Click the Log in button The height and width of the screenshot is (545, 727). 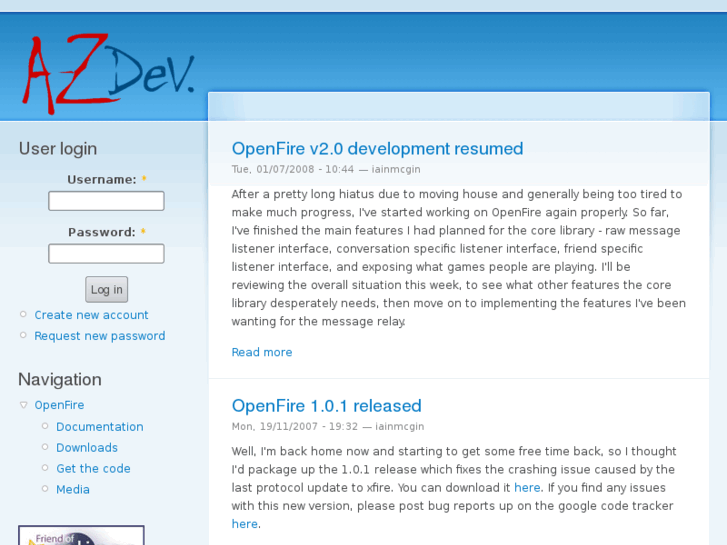tap(107, 289)
